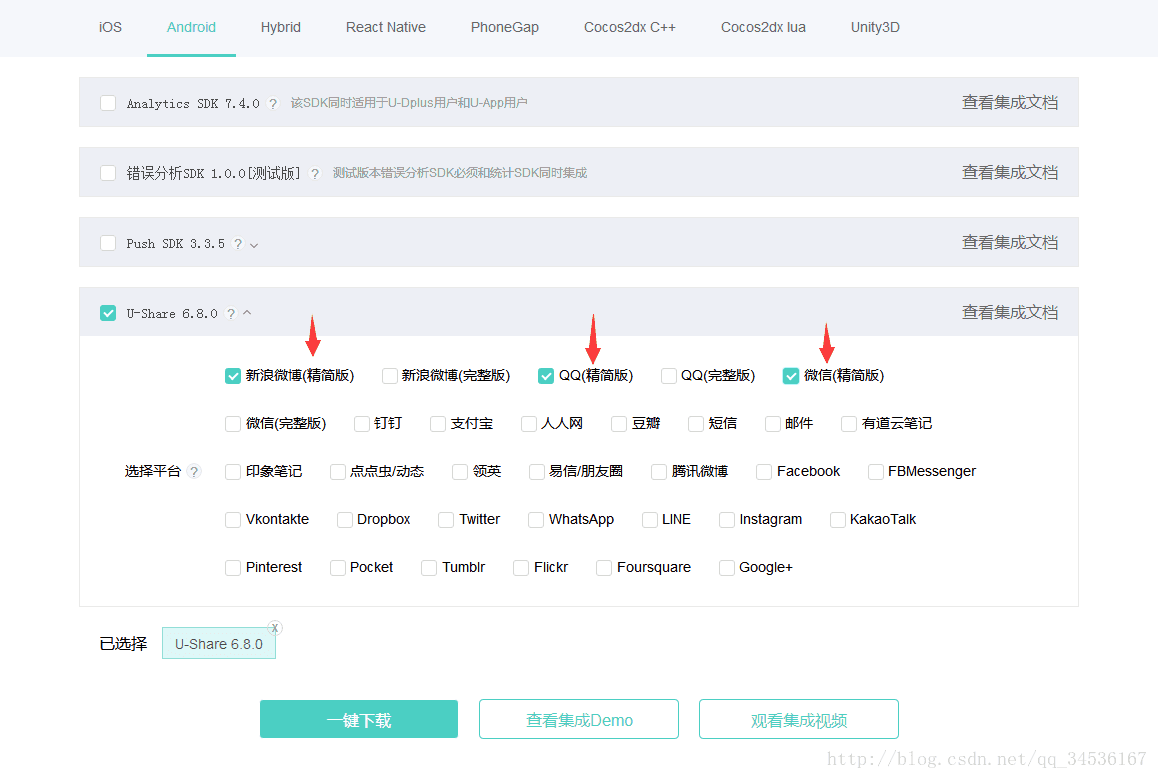The image size is (1158, 779).
Task: Check the 有道云笔记 platform
Action: (849, 424)
